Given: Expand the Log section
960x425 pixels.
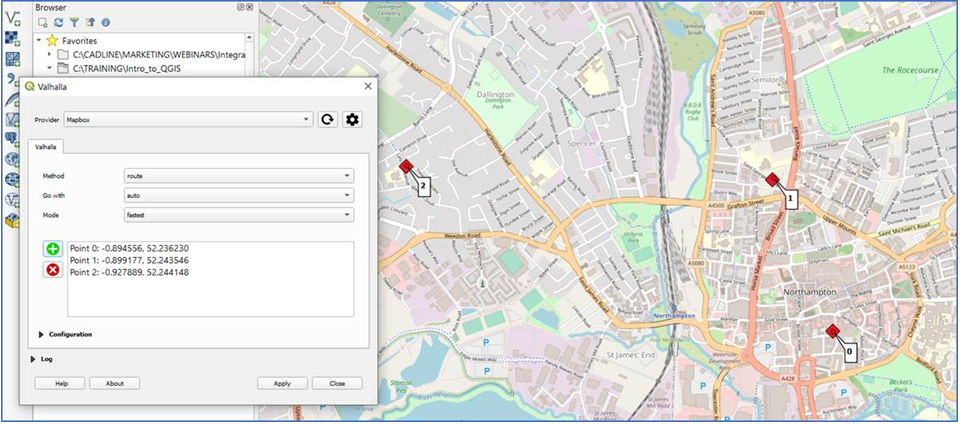Looking at the screenshot, I should tap(32, 359).
